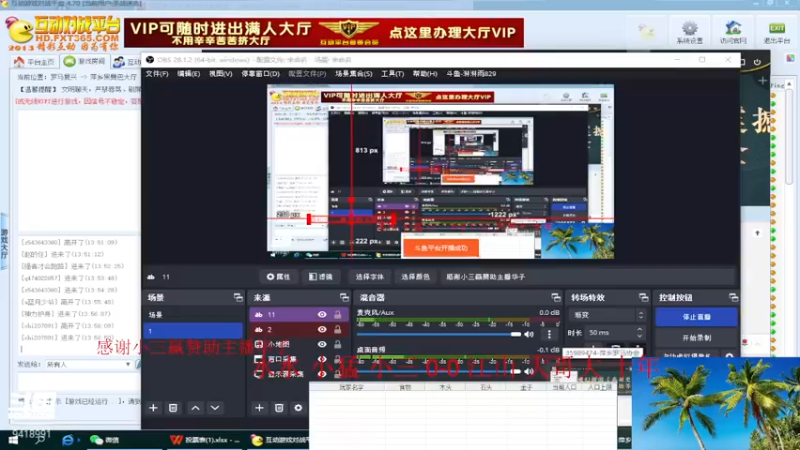Viewport: 800px width, 450px height.
Task: Select scene 1 in the scenes list
Action: pyautogui.click(x=193, y=331)
